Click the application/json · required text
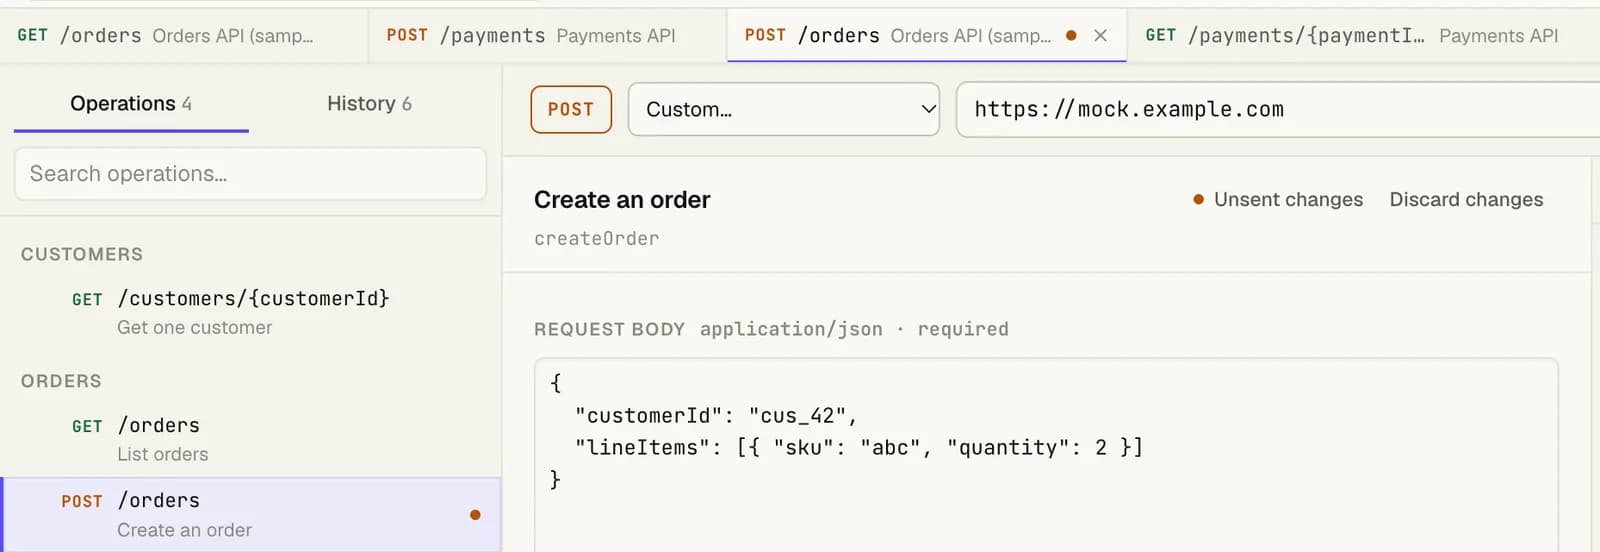The image size is (1600, 552). click(x=854, y=329)
